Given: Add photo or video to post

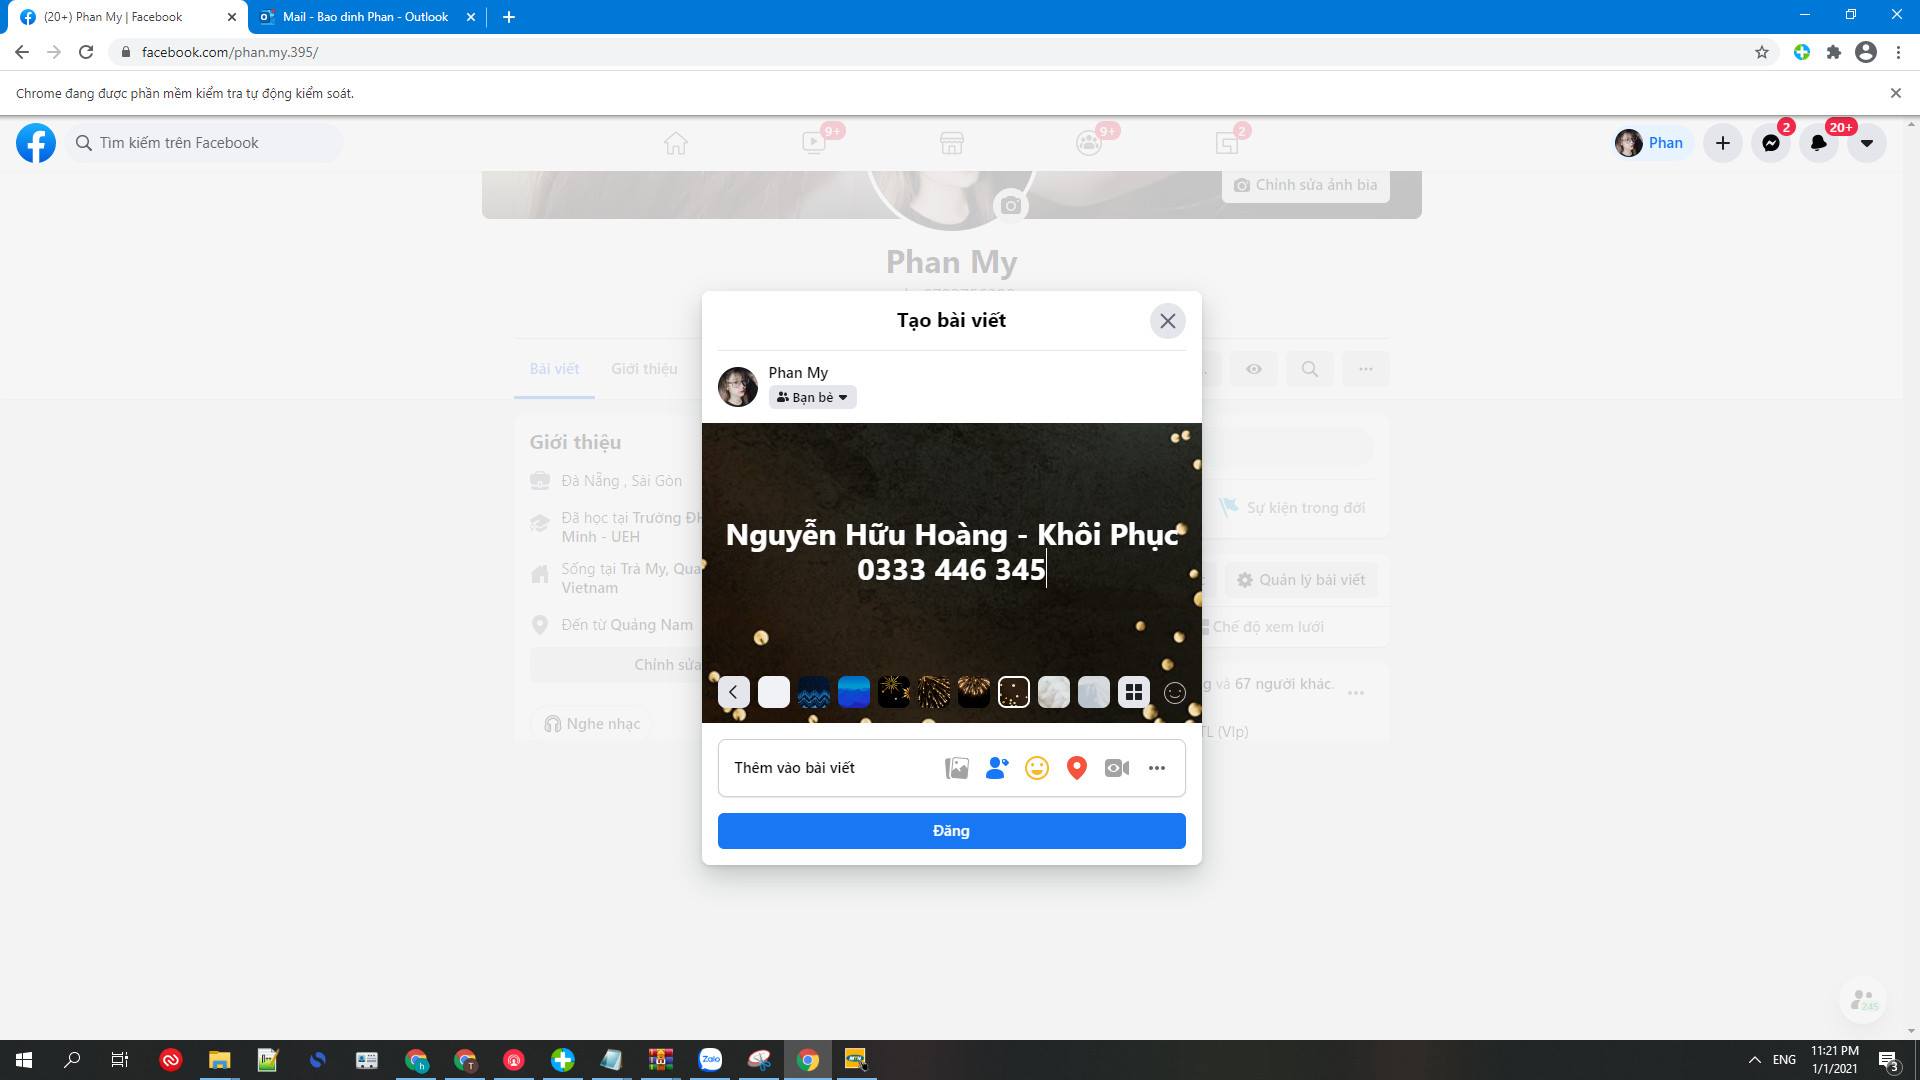Looking at the screenshot, I should [x=957, y=768].
